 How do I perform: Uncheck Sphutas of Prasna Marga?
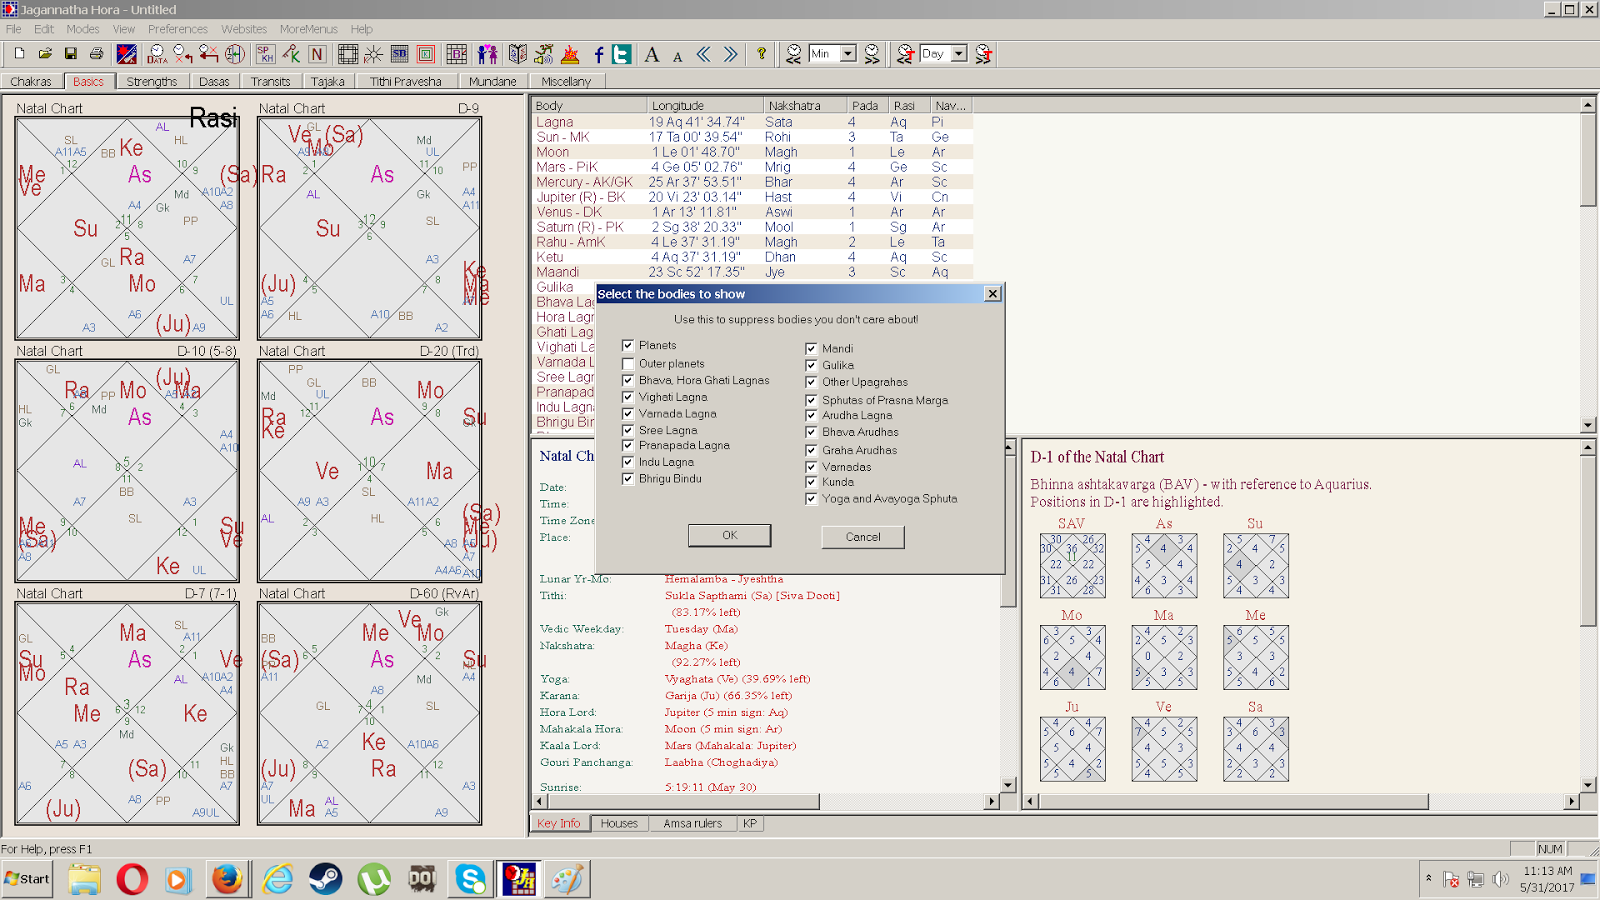tap(811, 400)
